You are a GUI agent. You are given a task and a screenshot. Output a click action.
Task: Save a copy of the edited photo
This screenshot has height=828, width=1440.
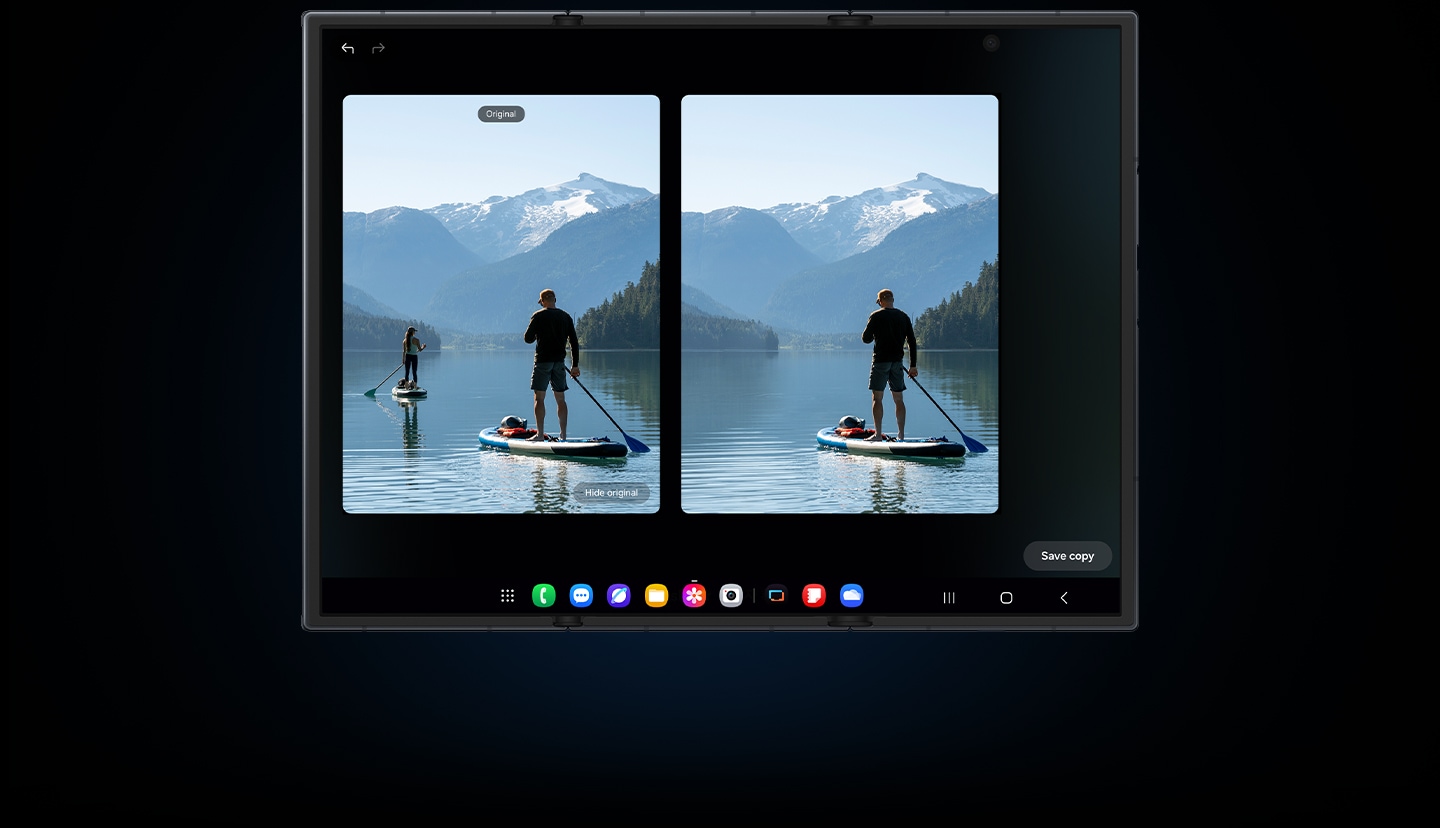1067,555
